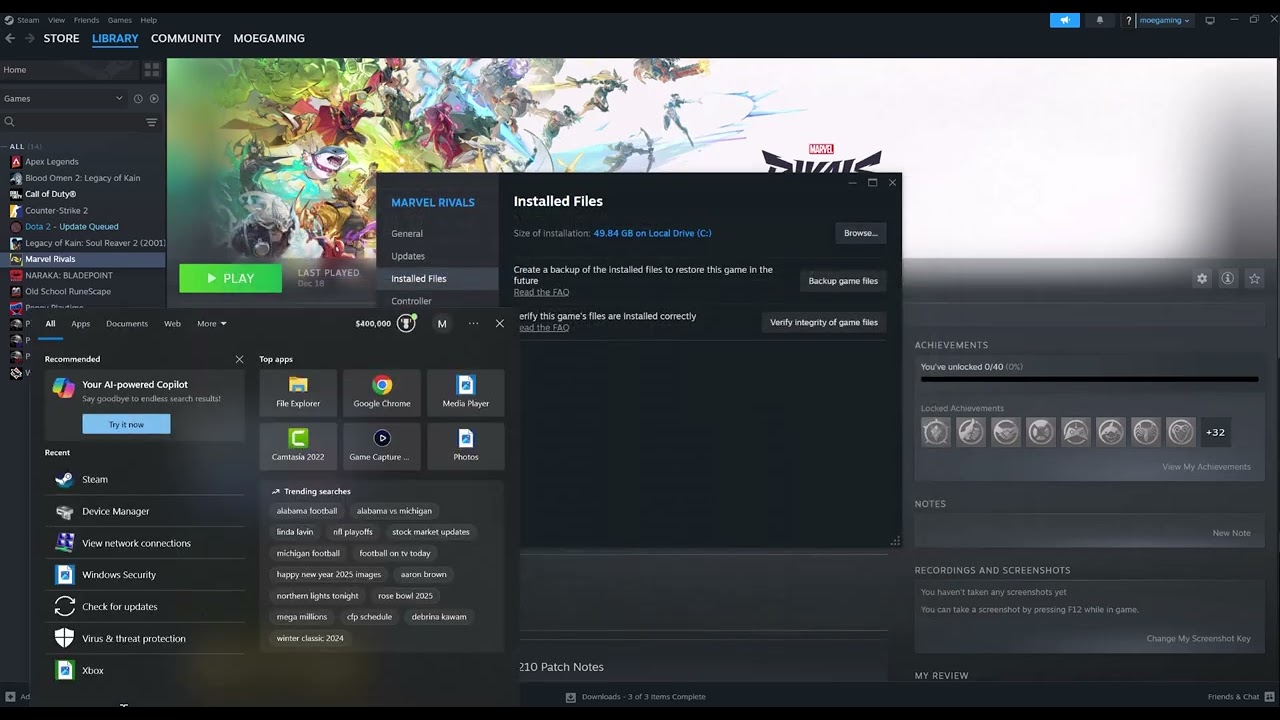This screenshot has width=1280, height=720.
Task: Click the Browse button for installed files
Action: (860, 233)
